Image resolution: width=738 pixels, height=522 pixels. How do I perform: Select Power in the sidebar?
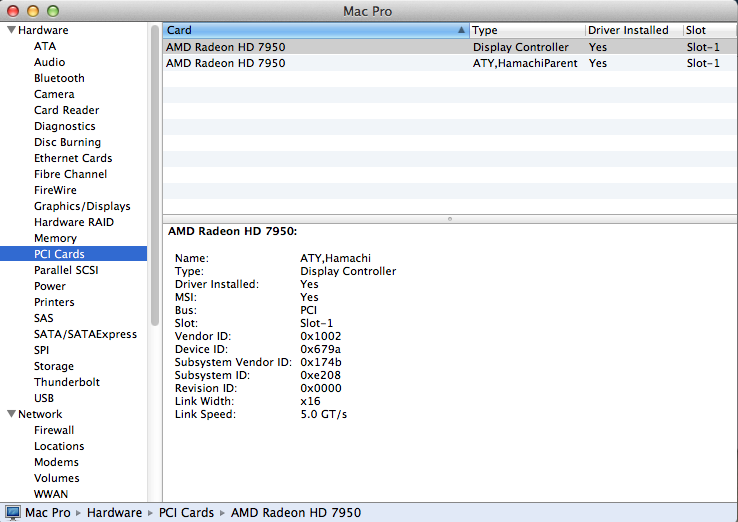coord(49,286)
